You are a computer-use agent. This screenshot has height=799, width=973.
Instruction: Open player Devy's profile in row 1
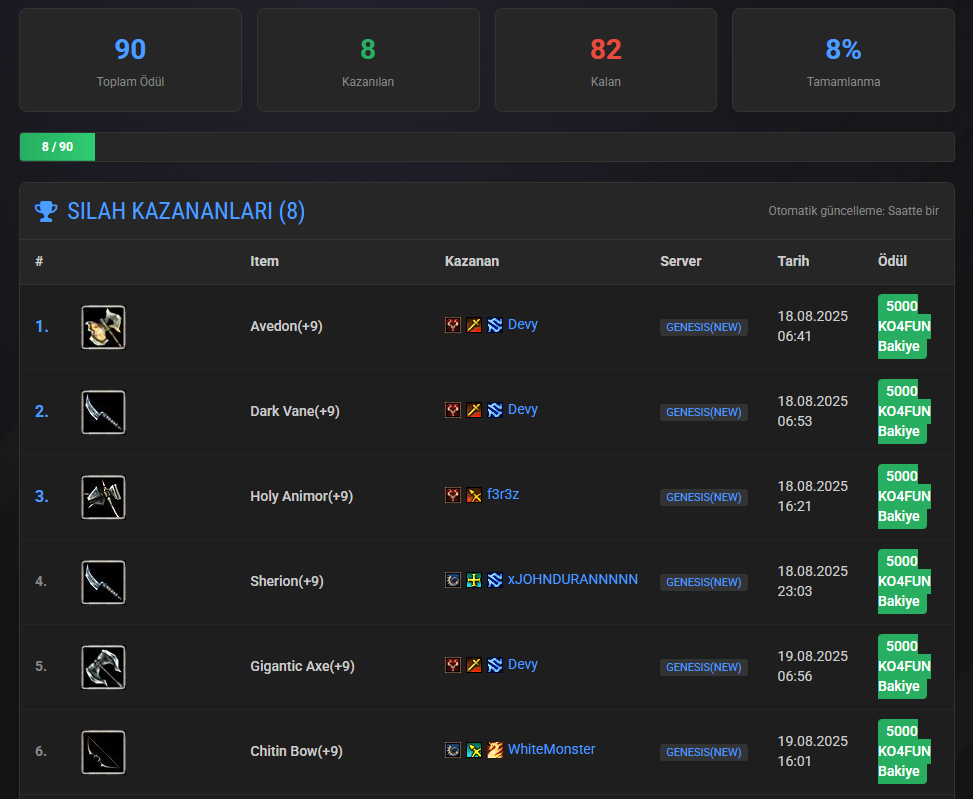pos(522,324)
